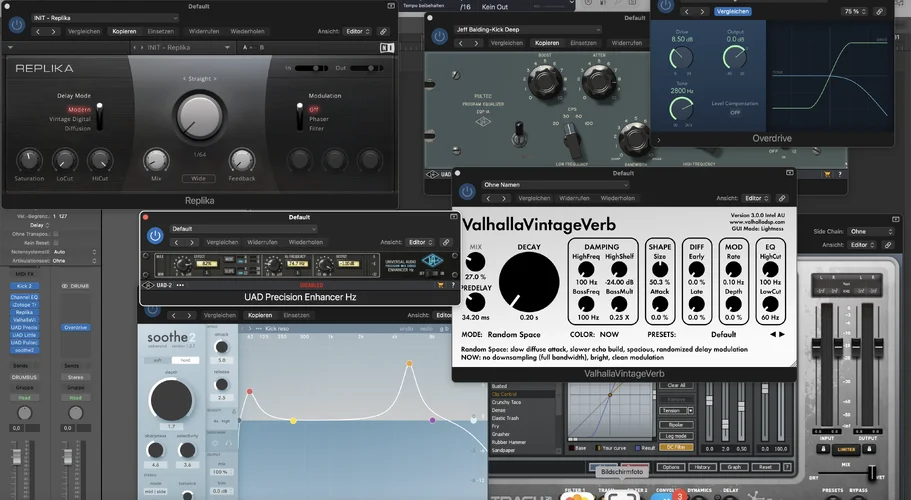This screenshot has width=911, height=500.
Task: Click the ValhallaVintageVerb power button
Action: coord(468,191)
